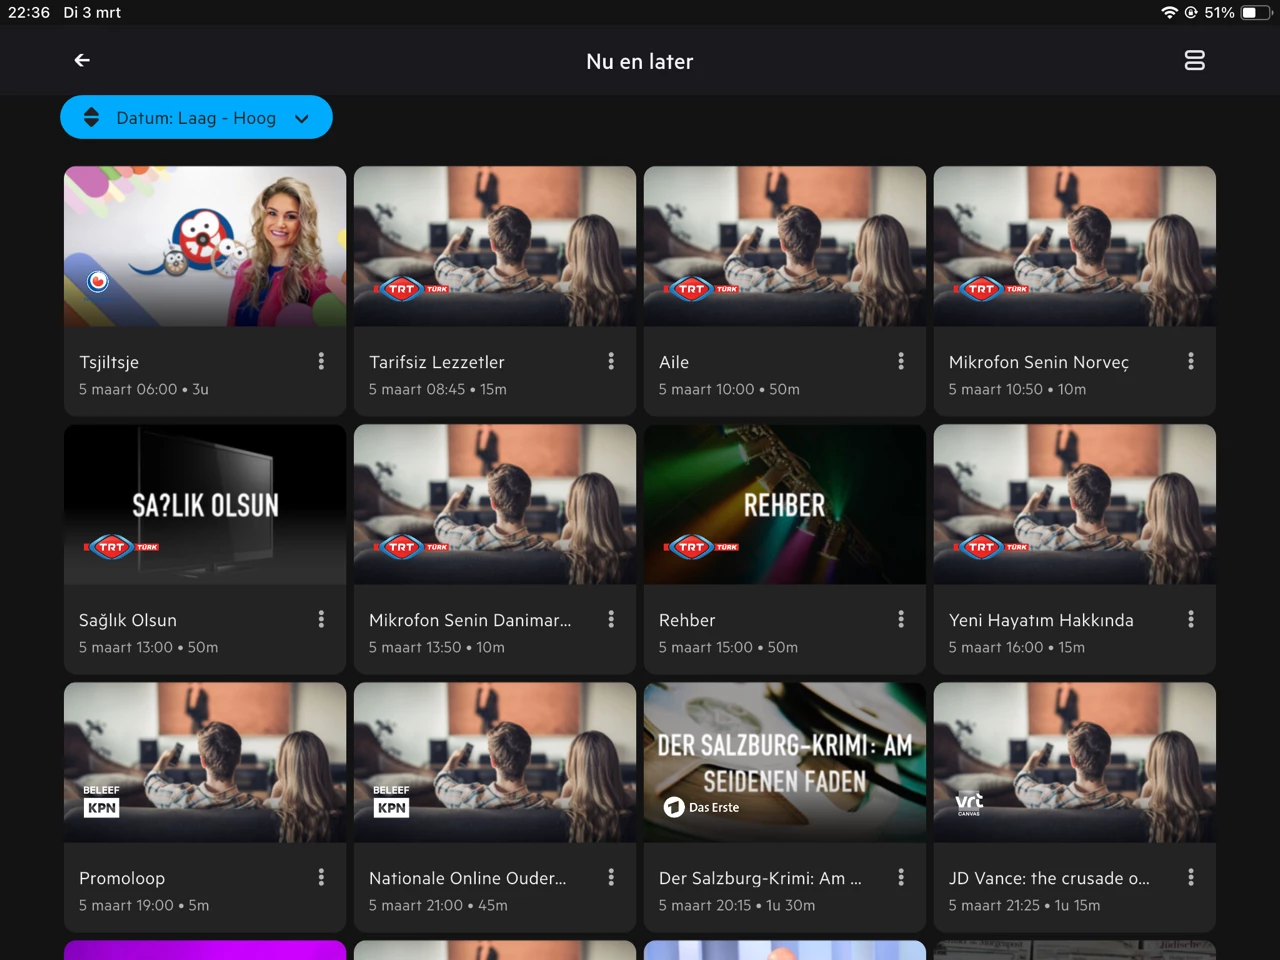Viewport: 1280px width, 960px height.
Task: Open more options for Der Salzburg-Krimi
Action: 901,877
